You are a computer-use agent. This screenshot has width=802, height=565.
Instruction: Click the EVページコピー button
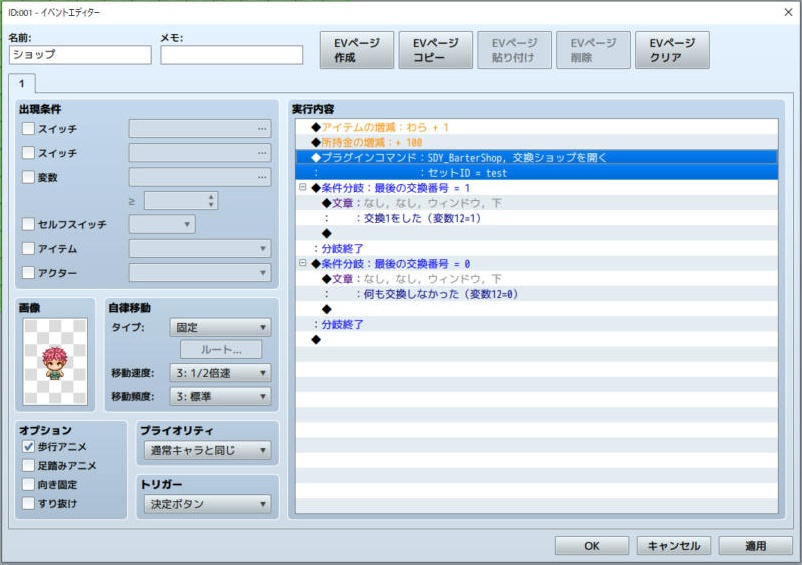pos(435,50)
